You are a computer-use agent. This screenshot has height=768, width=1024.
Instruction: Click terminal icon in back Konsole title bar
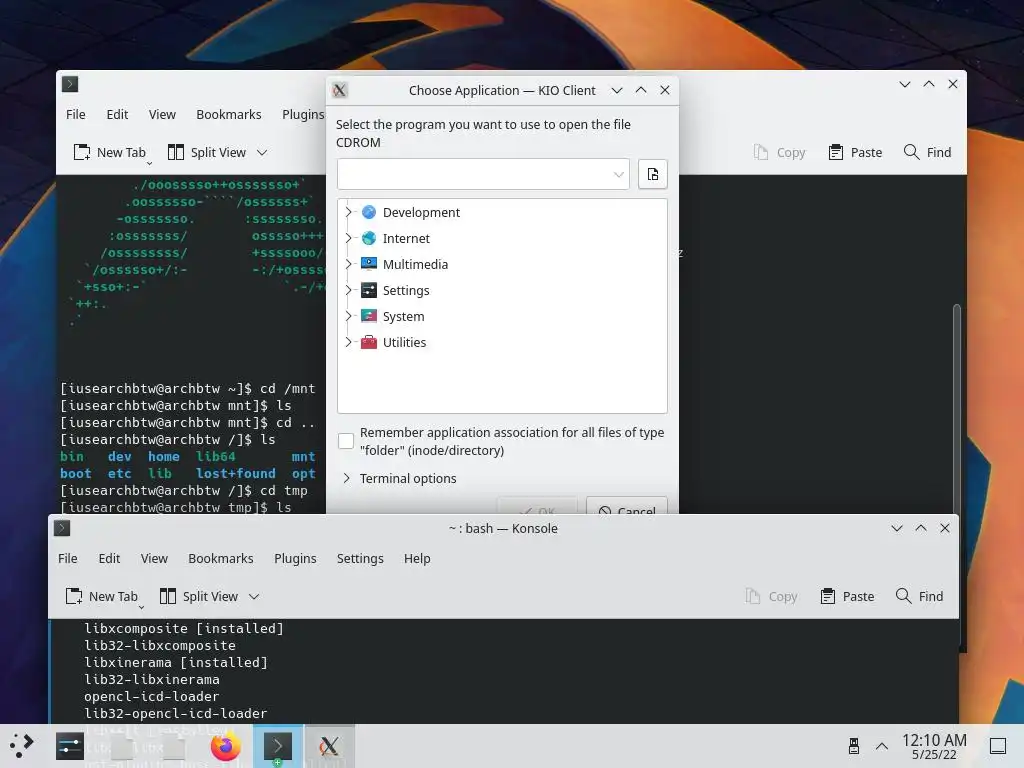(70, 84)
